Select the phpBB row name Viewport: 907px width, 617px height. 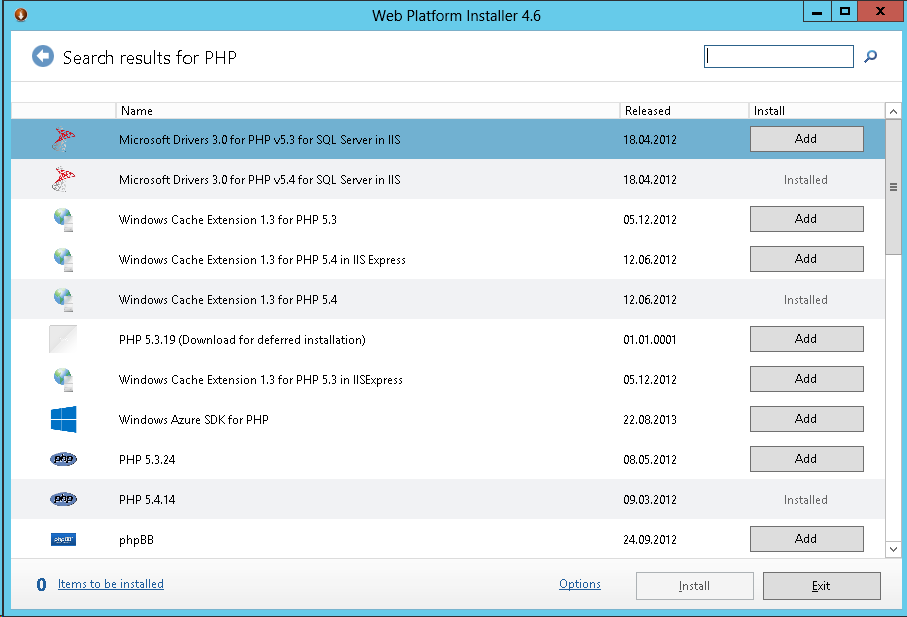[137, 540]
